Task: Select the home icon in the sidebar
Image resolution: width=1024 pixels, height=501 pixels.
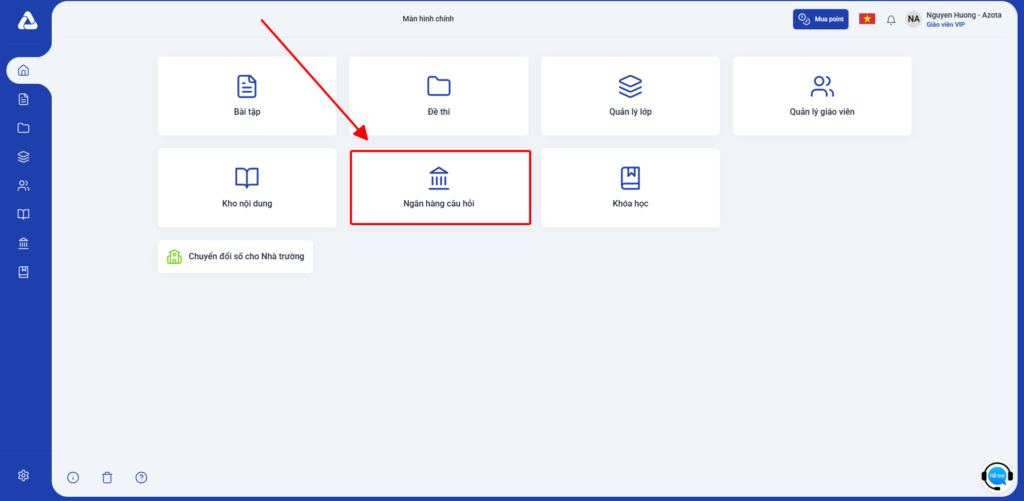Action: click(24, 70)
